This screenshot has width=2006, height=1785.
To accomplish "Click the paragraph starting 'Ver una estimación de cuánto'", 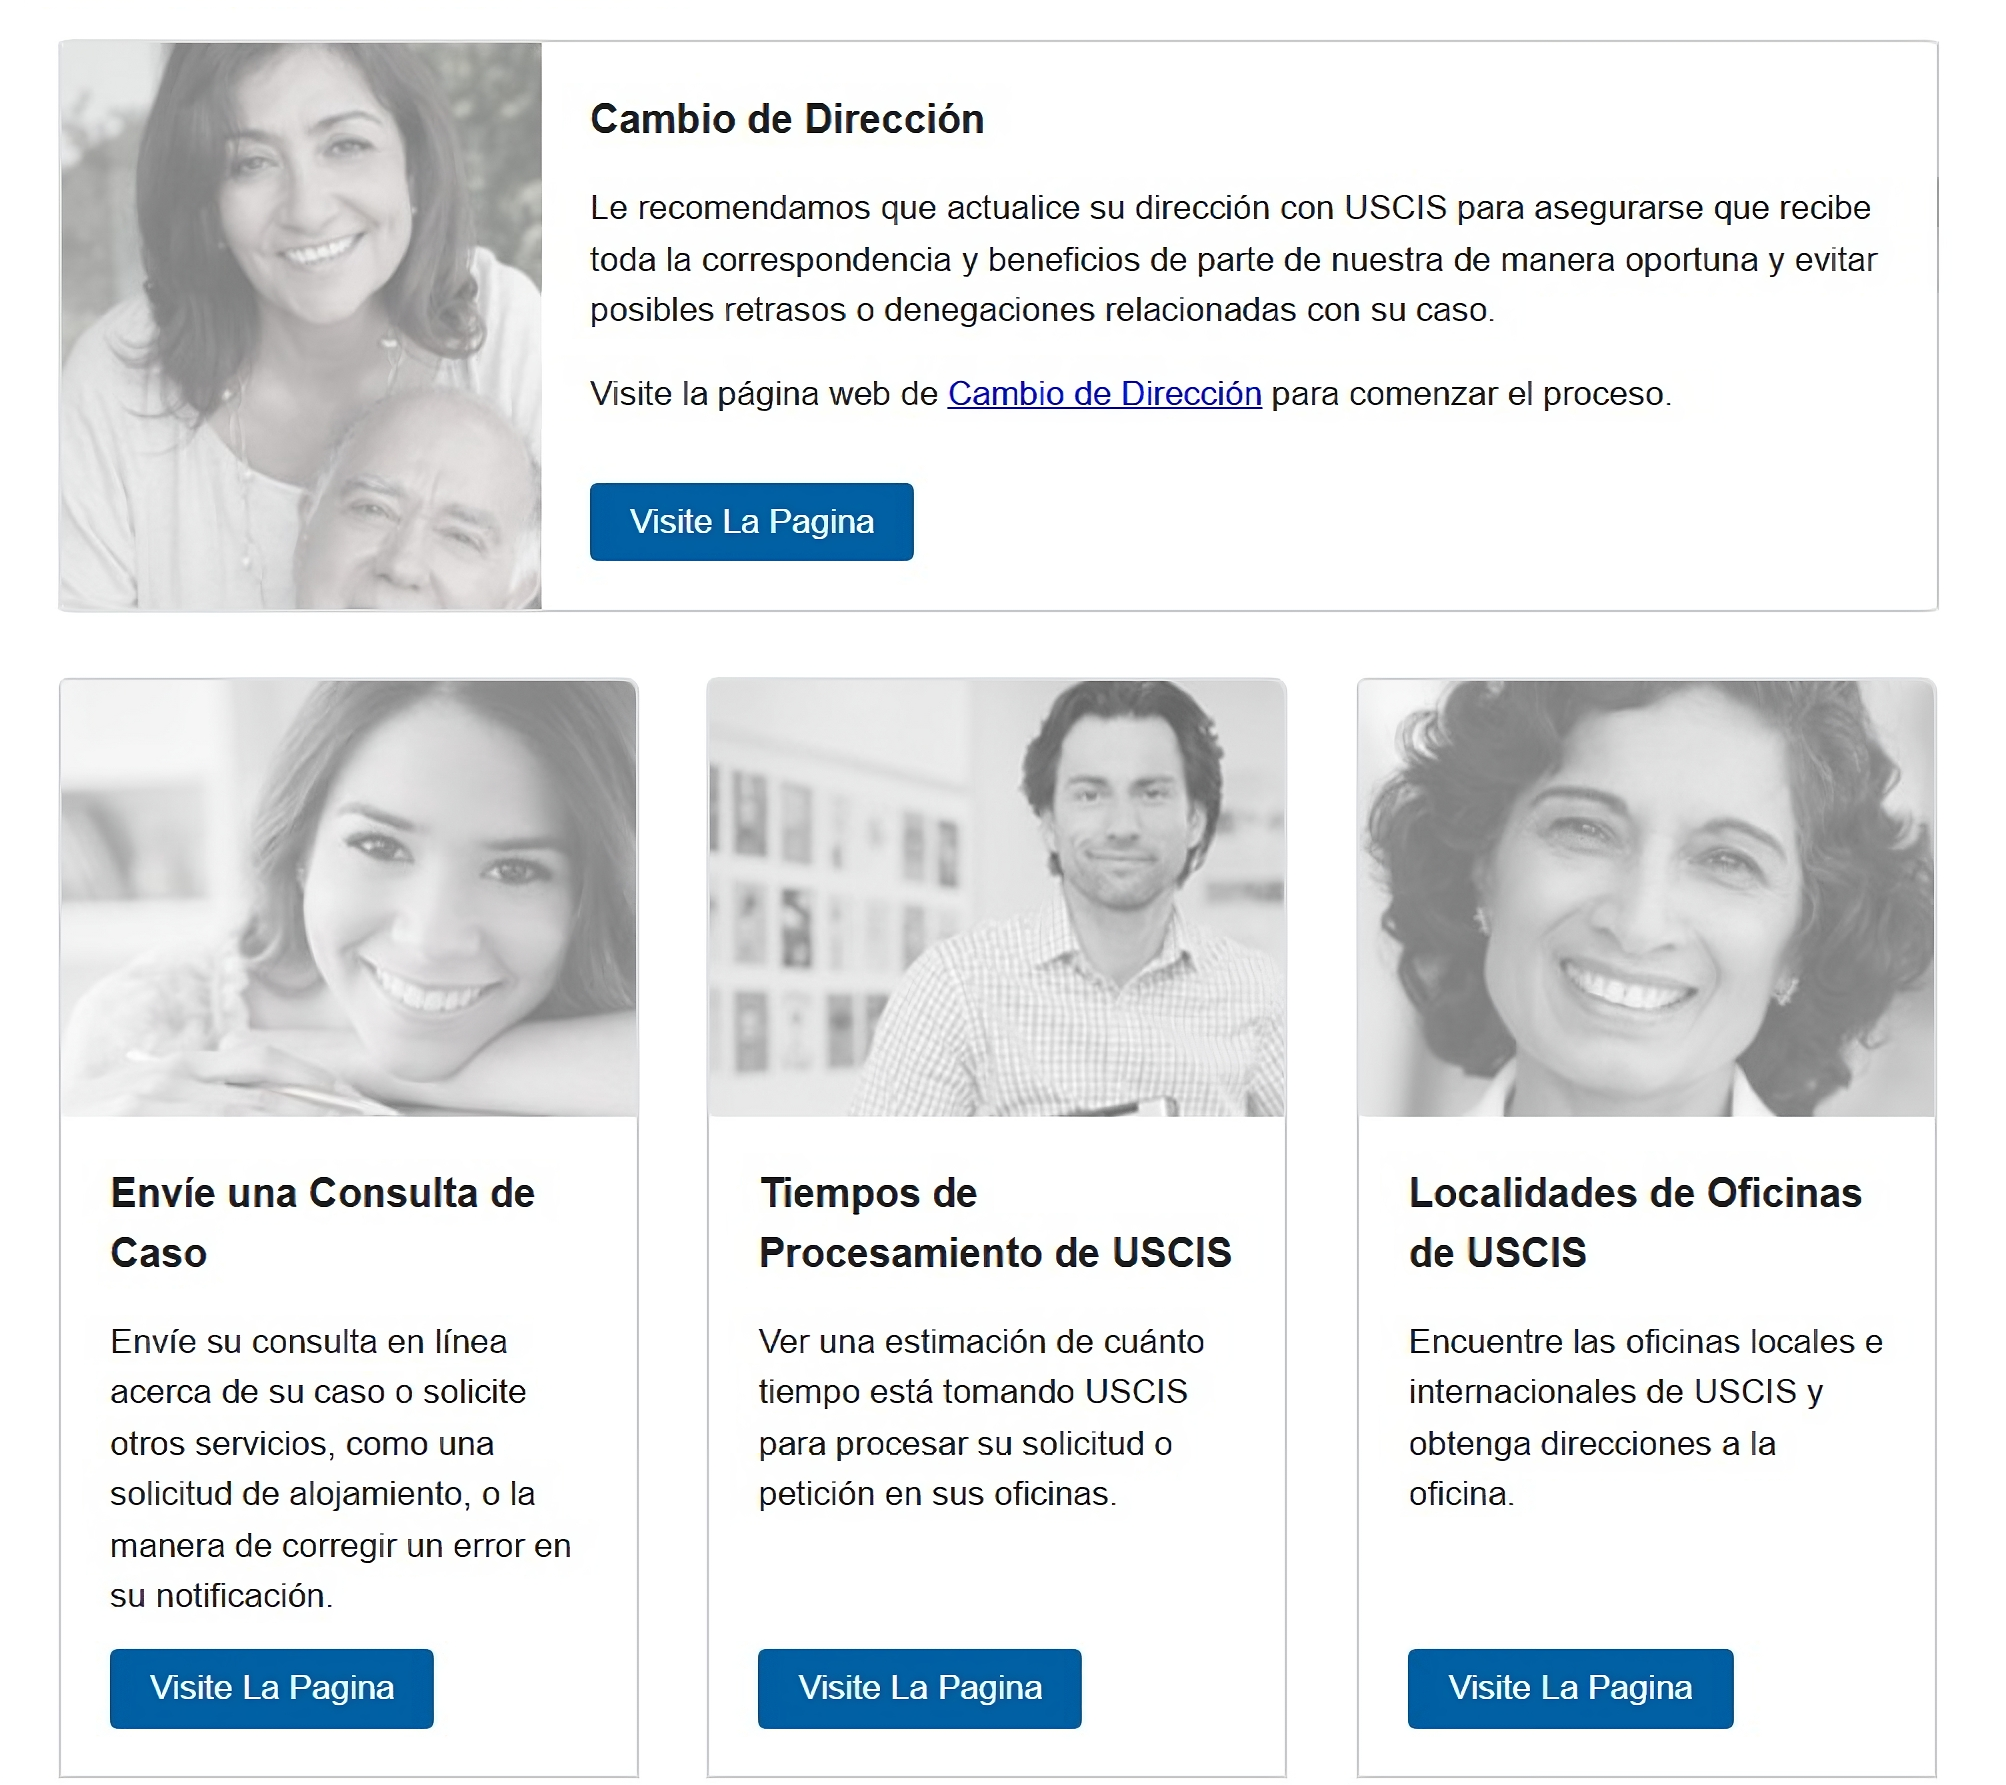I will [981, 1417].
